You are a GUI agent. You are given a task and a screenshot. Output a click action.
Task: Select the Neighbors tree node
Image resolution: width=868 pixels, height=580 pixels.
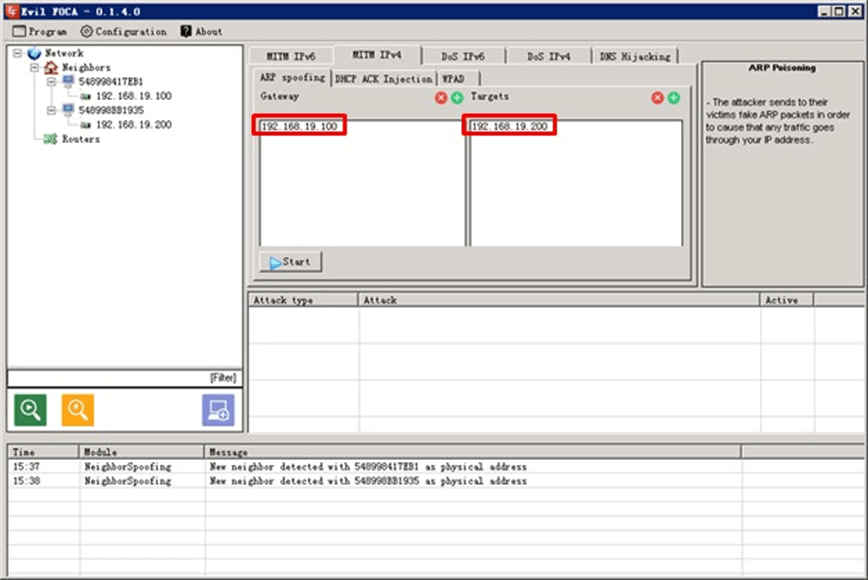[86, 68]
